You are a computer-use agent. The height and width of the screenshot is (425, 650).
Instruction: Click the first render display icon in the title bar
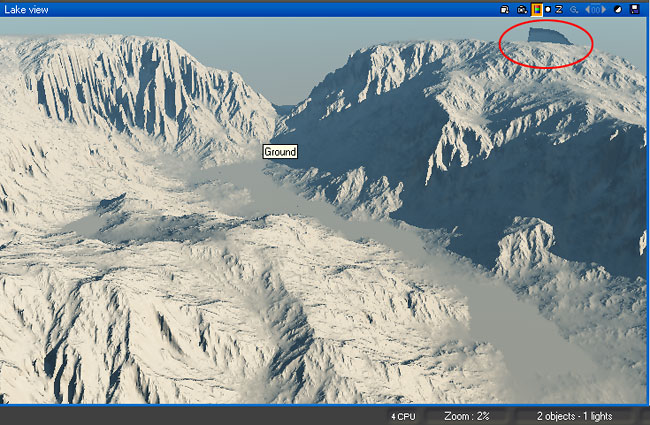(x=506, y=9)
